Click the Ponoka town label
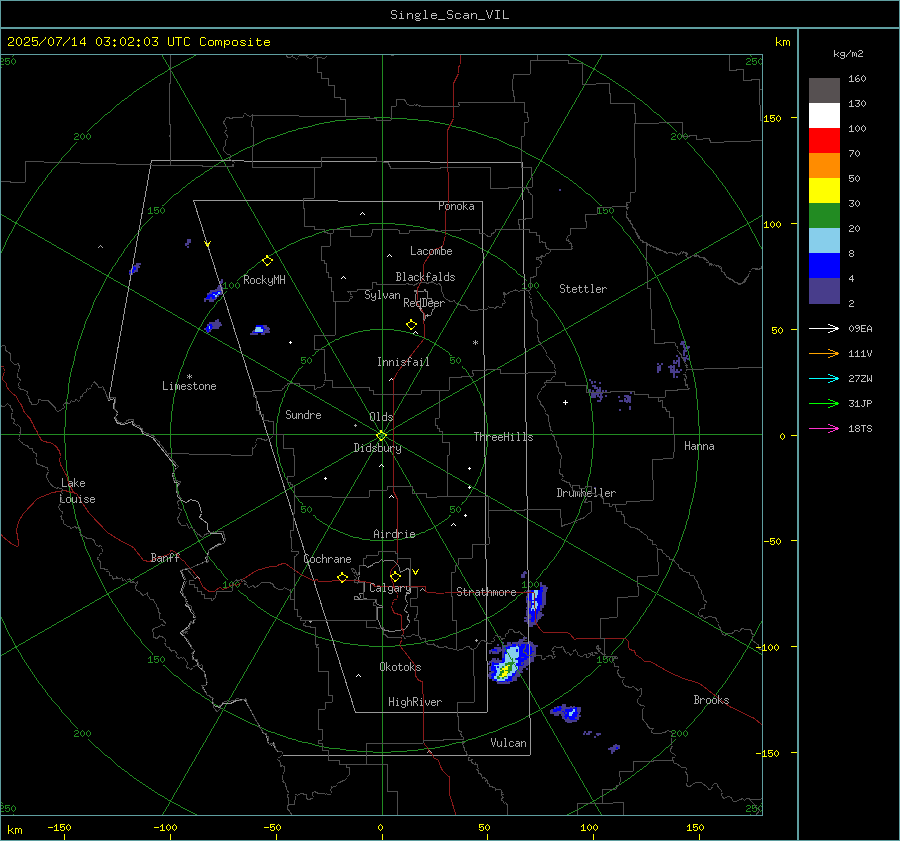 click(x=456, y=206)
